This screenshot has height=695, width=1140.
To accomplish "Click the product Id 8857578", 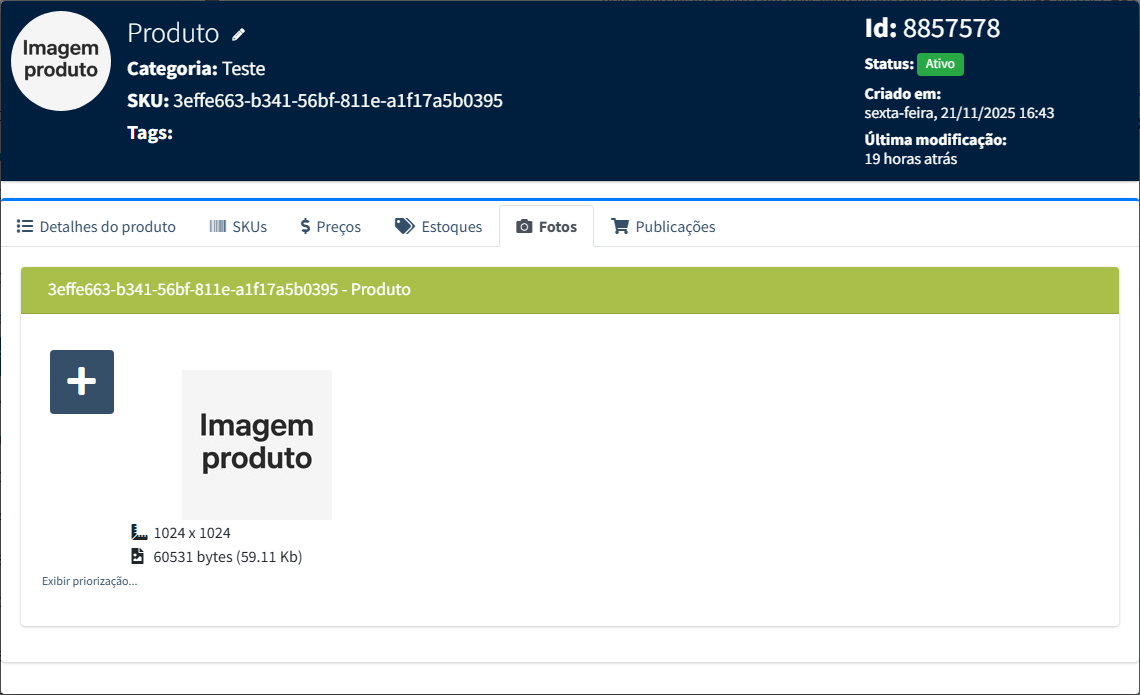I will pyautogui.click(x=950, y=28).
